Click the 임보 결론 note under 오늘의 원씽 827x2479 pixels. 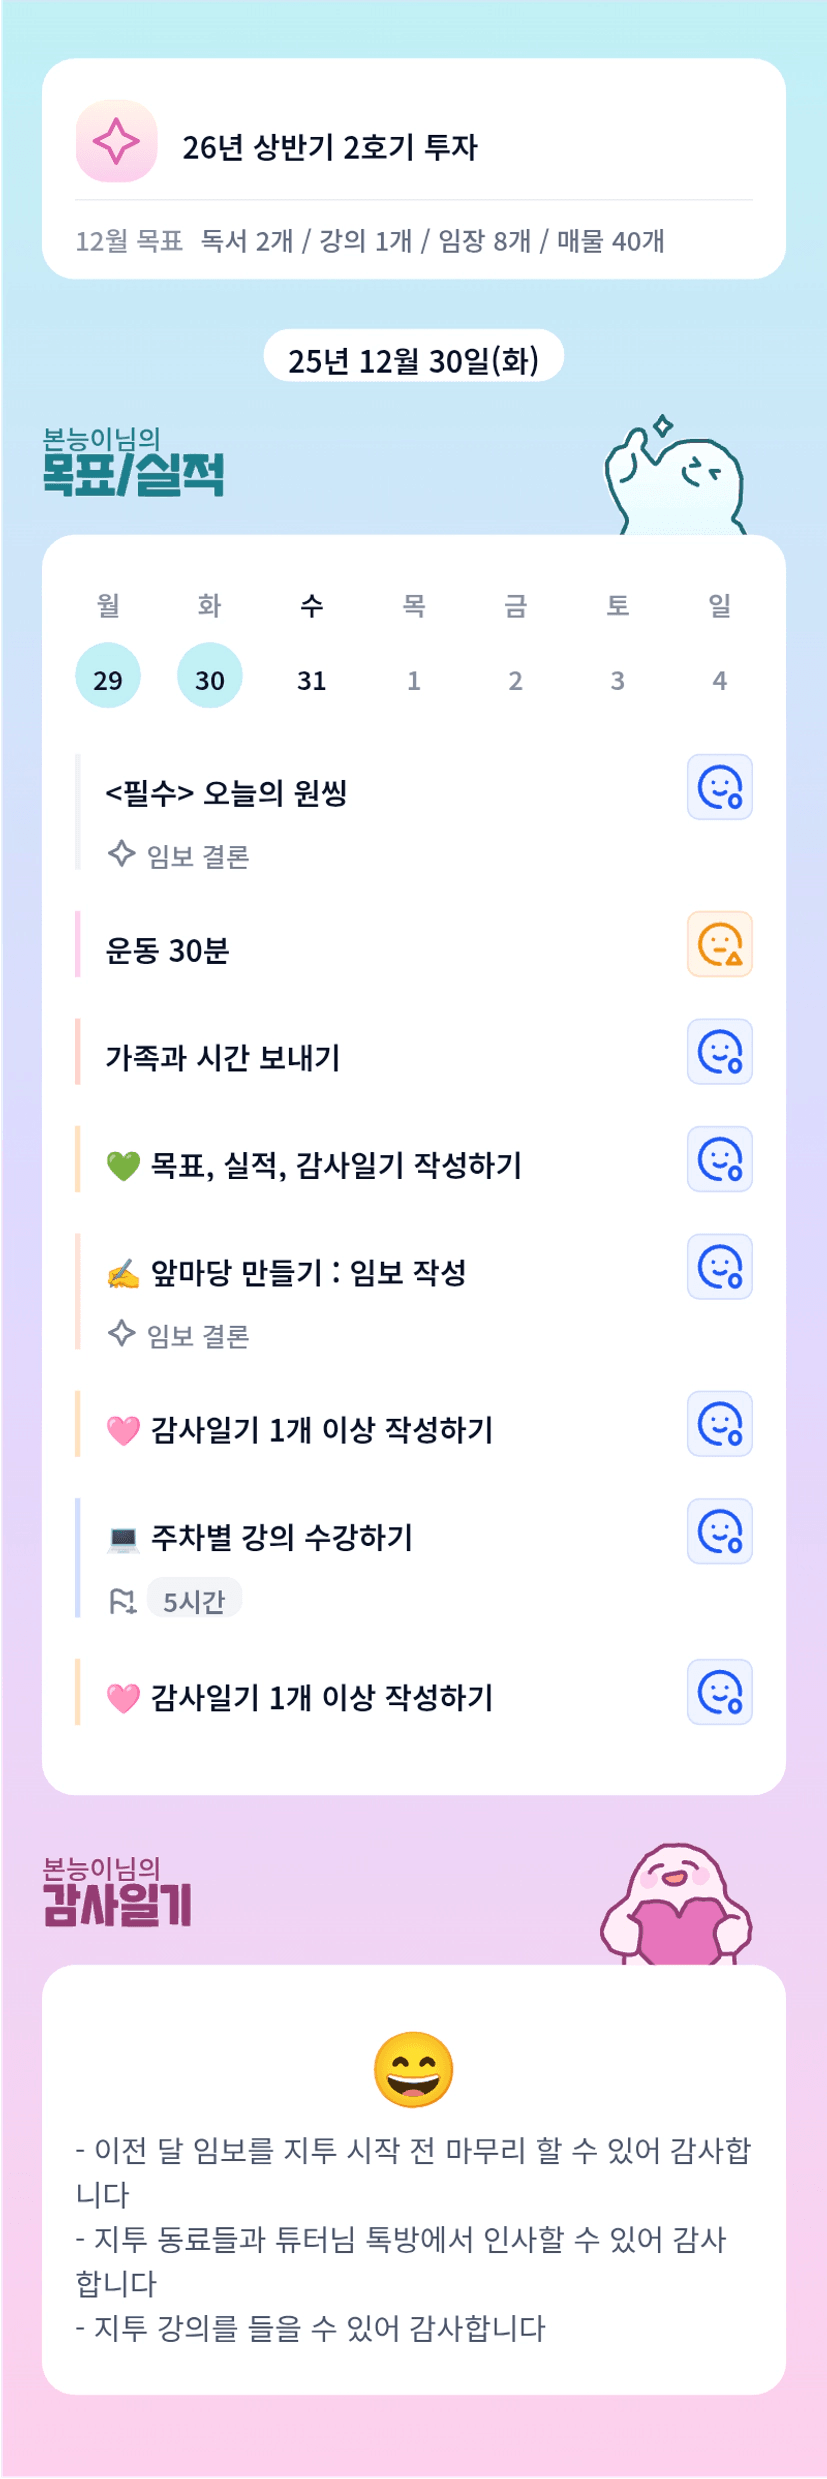click(x=198, y=857)
